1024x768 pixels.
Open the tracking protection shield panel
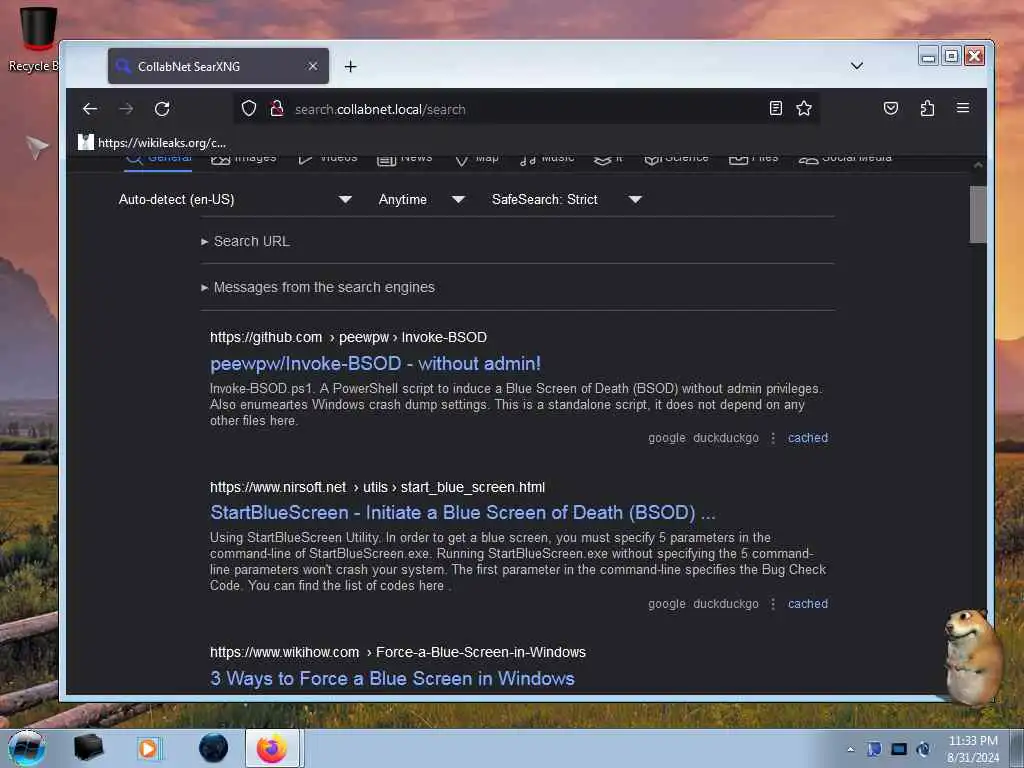point(249,108)
